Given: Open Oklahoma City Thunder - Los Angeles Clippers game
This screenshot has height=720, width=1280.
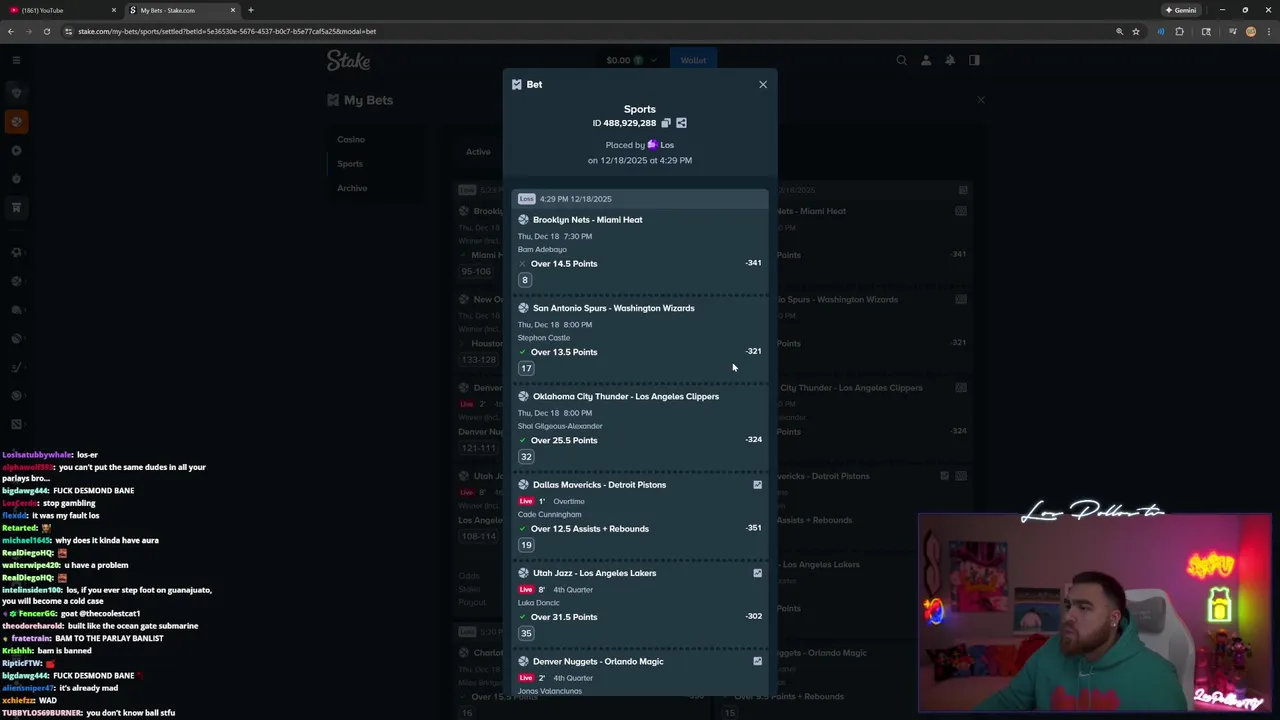Looking at the screenshot, I should click(x=626, y=396).
